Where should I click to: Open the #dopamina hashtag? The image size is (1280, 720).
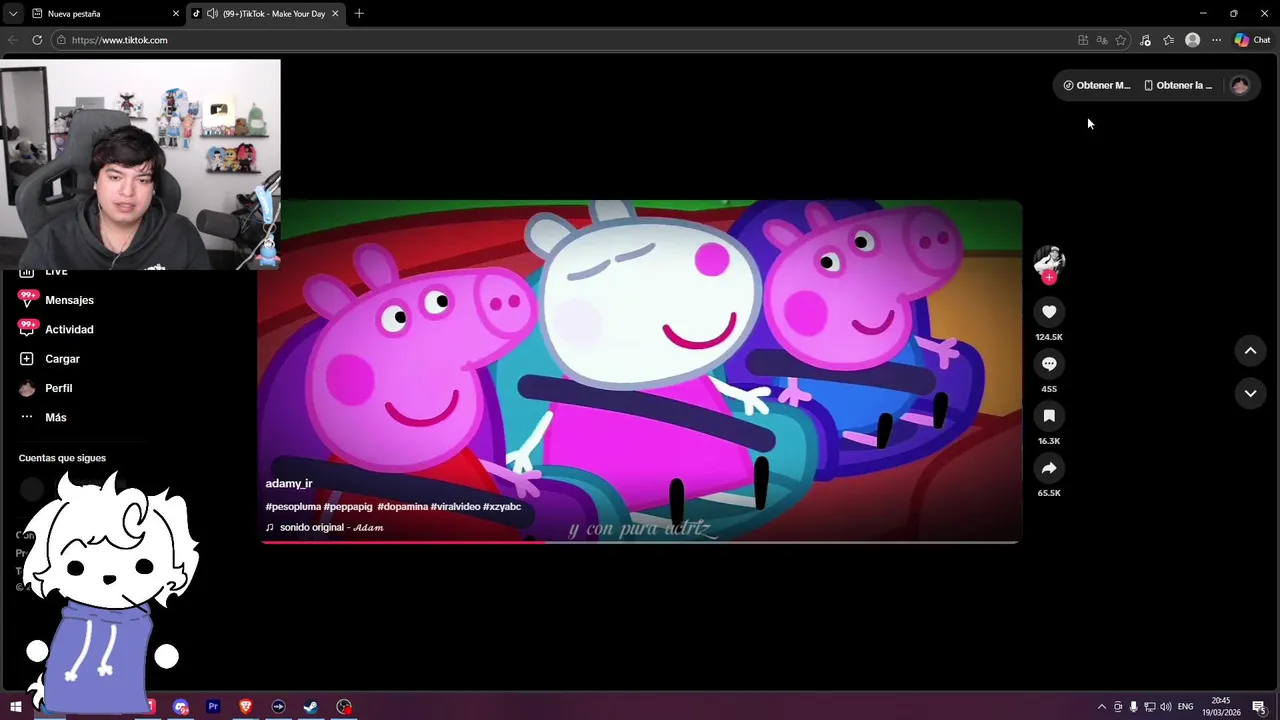coord(402,507)
